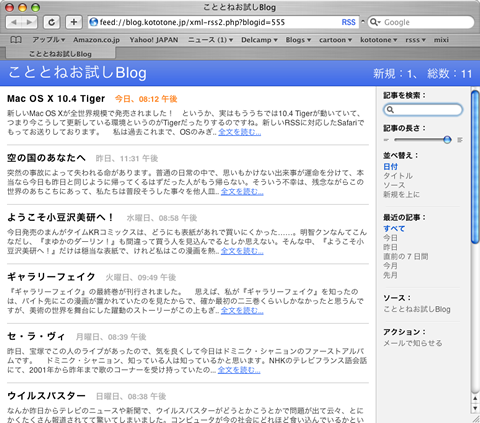
Task: Read full text of Mac OS X Tiger article
Action: click(240, 132)
